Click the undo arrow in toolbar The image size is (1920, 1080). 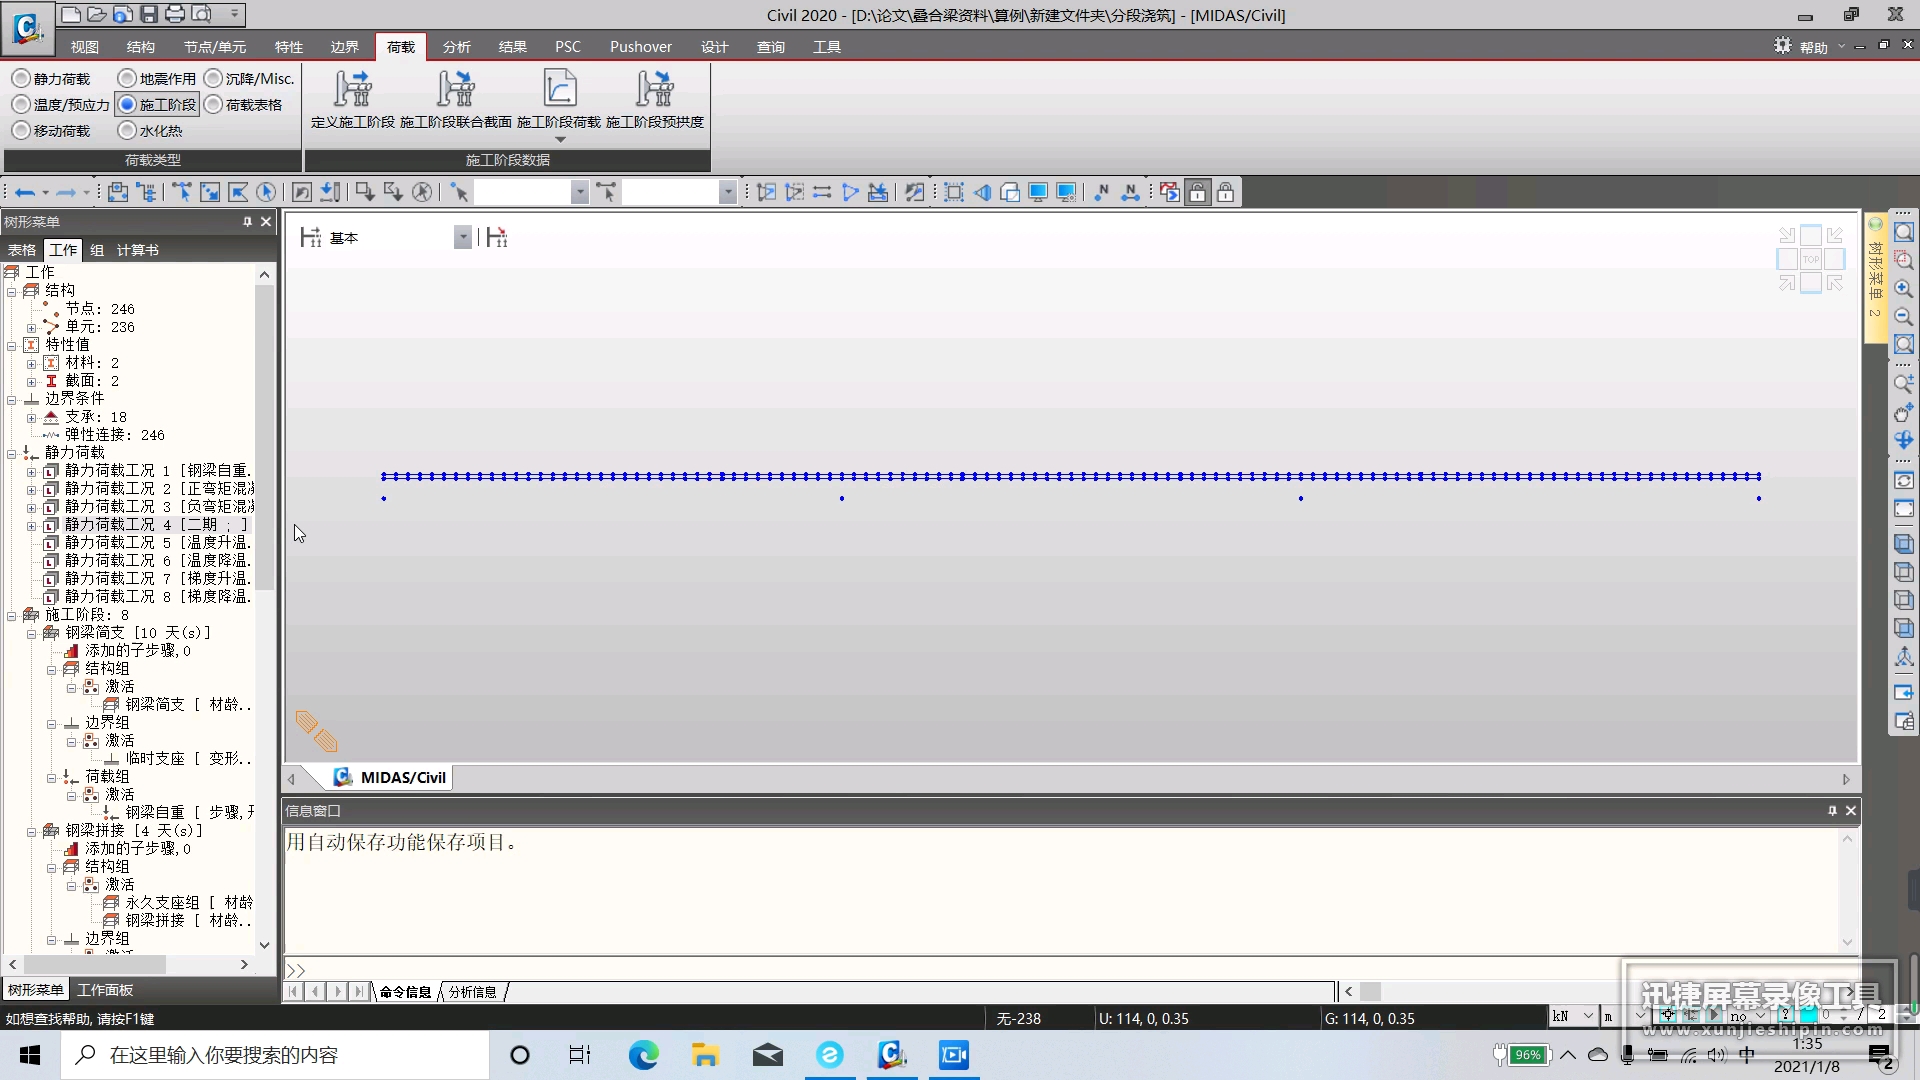[26, 193]
